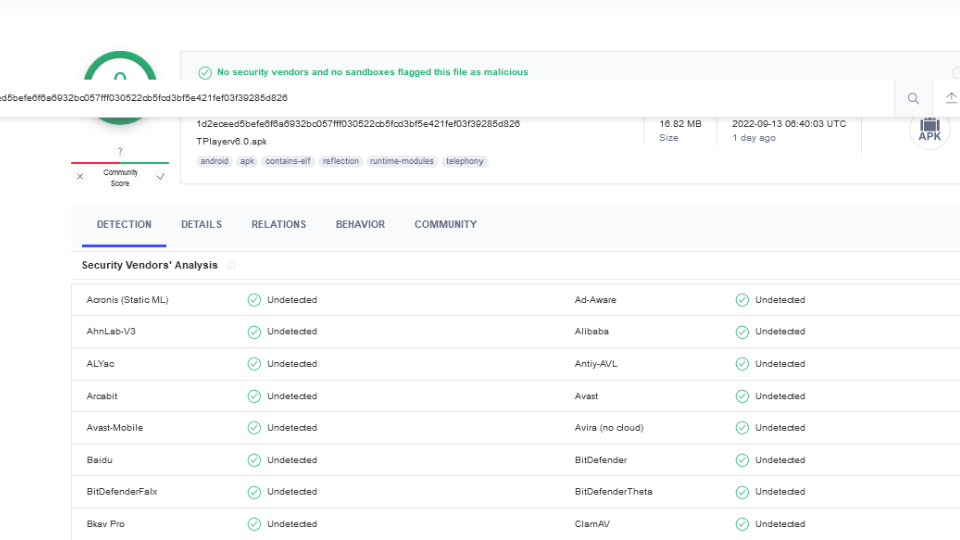This screenshot has height=540, width=960.
Task: Click the upload file icon
Action: coord(951,97)
